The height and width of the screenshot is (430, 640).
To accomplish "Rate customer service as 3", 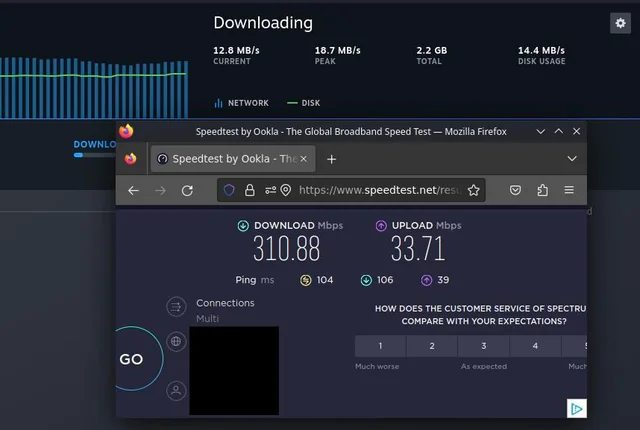I will tap(483, 346).
